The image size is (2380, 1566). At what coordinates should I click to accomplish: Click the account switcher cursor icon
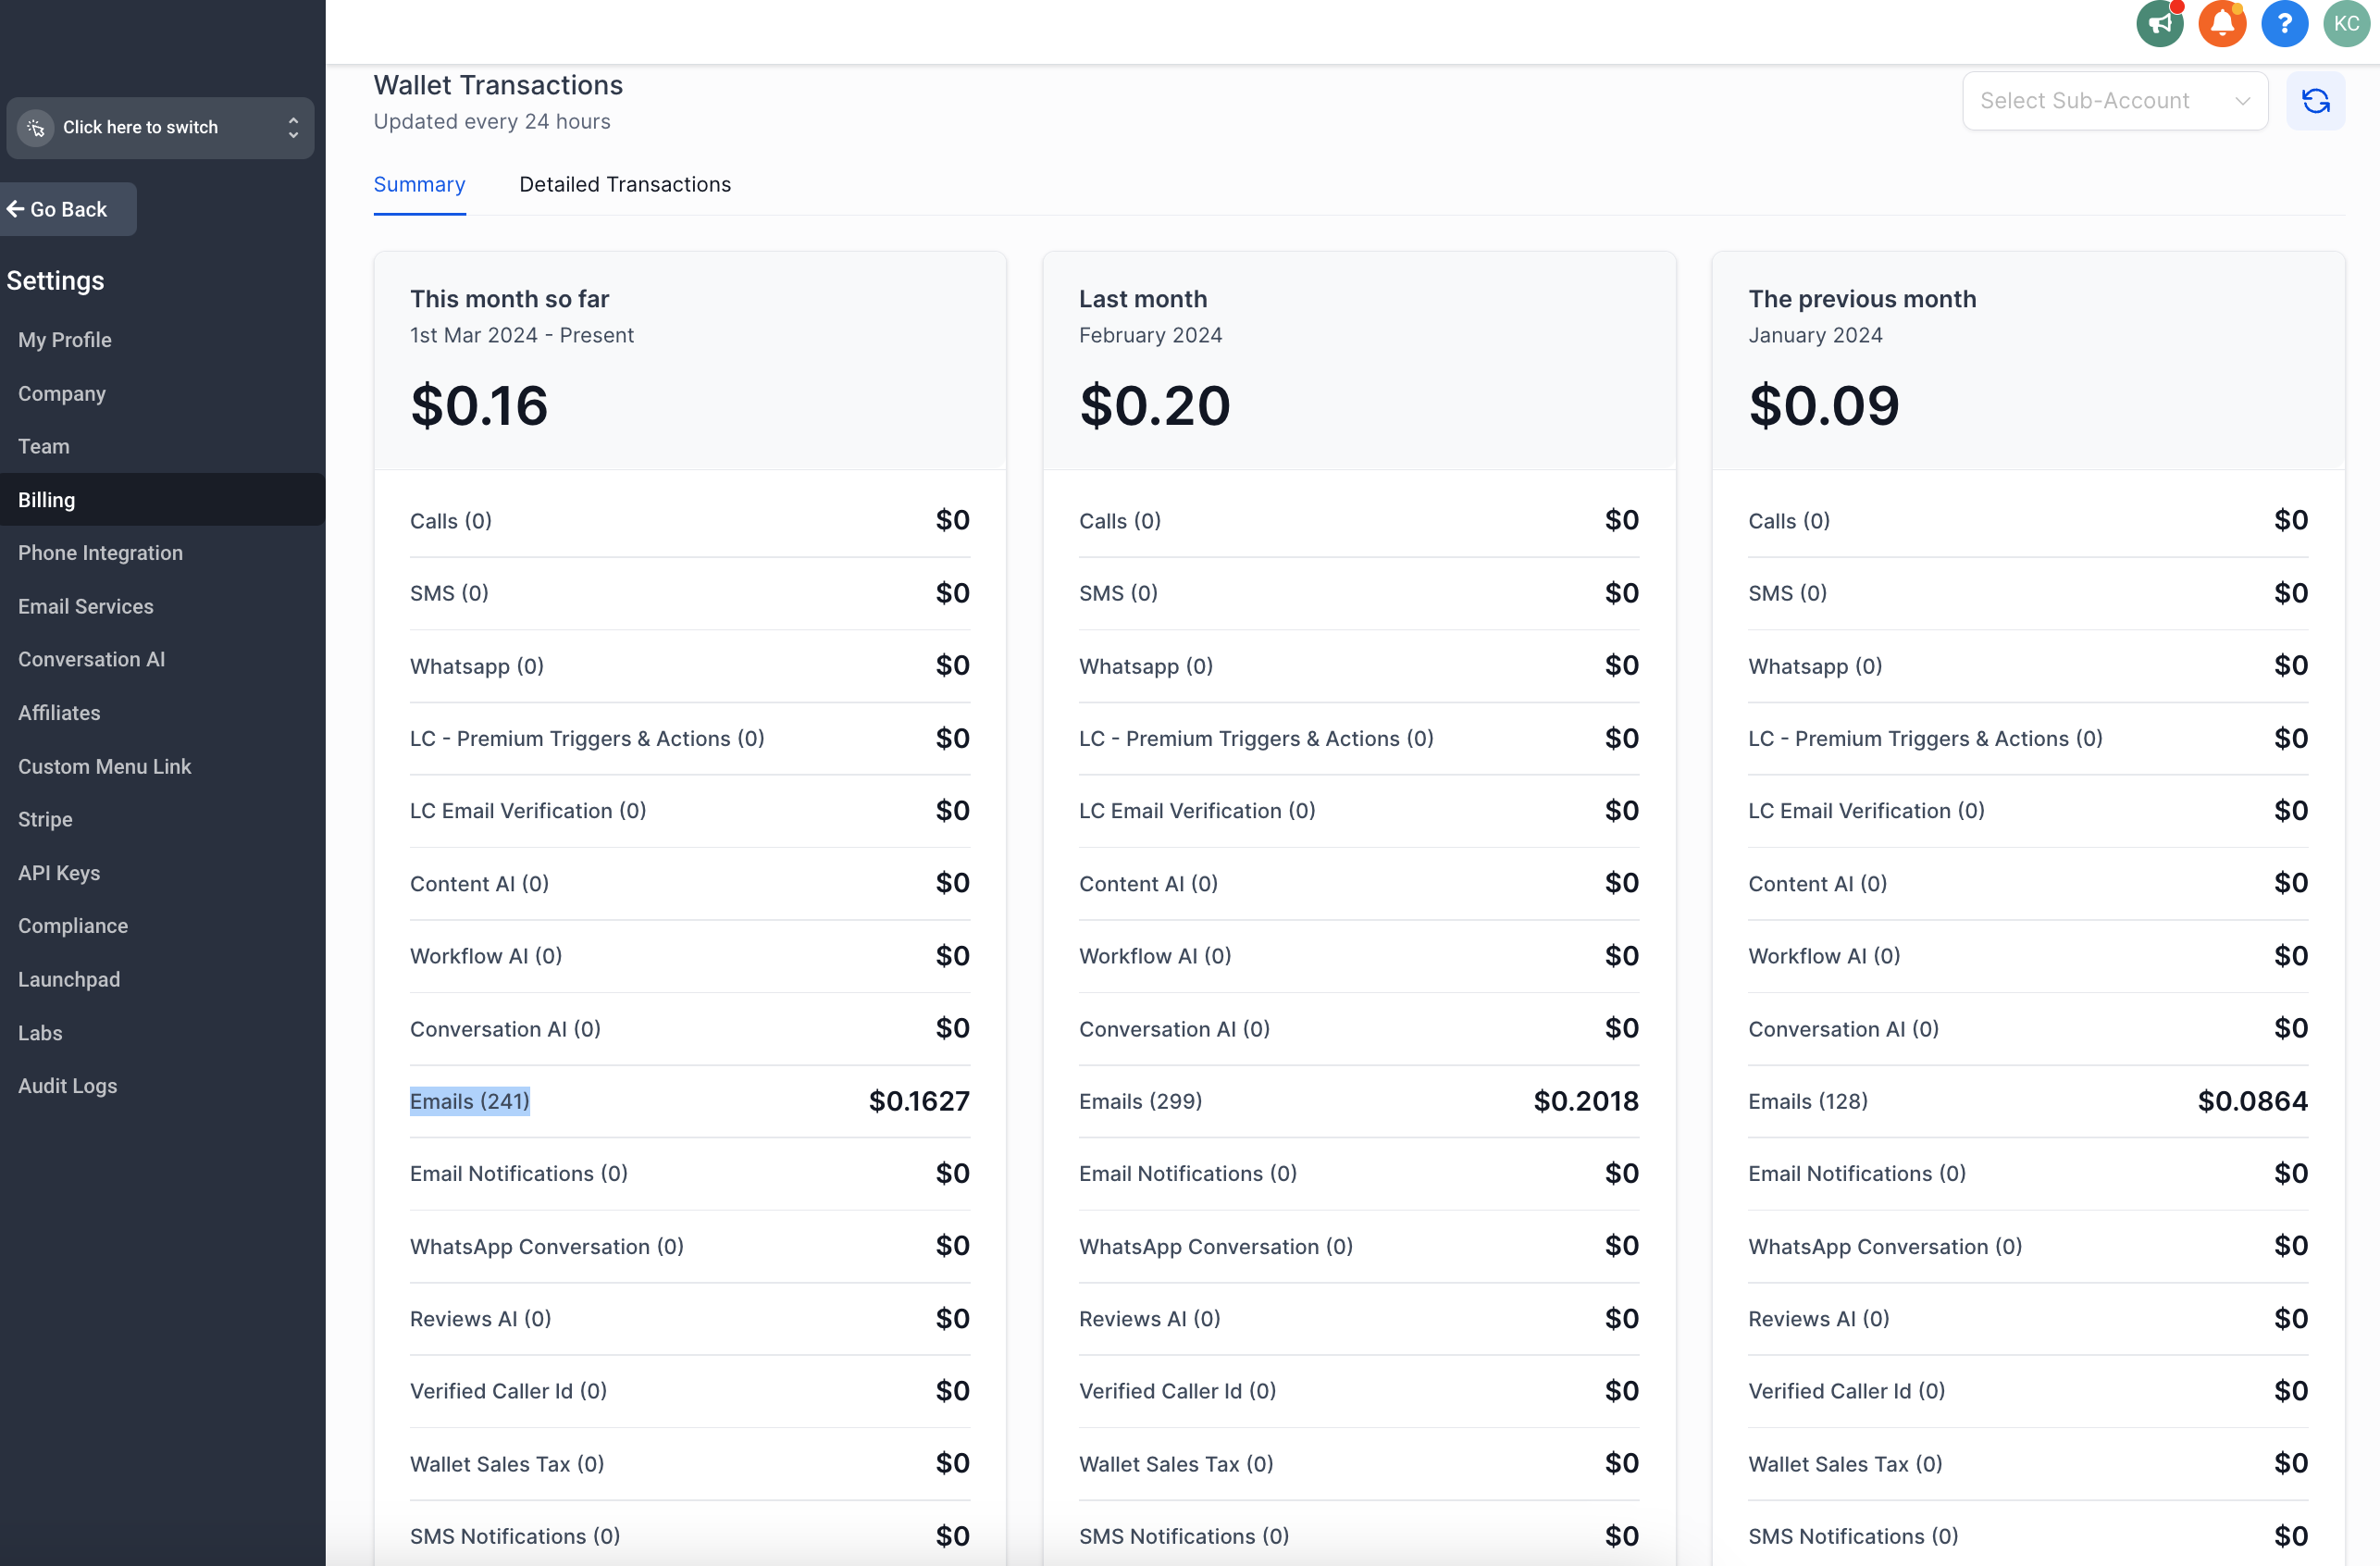36,128
